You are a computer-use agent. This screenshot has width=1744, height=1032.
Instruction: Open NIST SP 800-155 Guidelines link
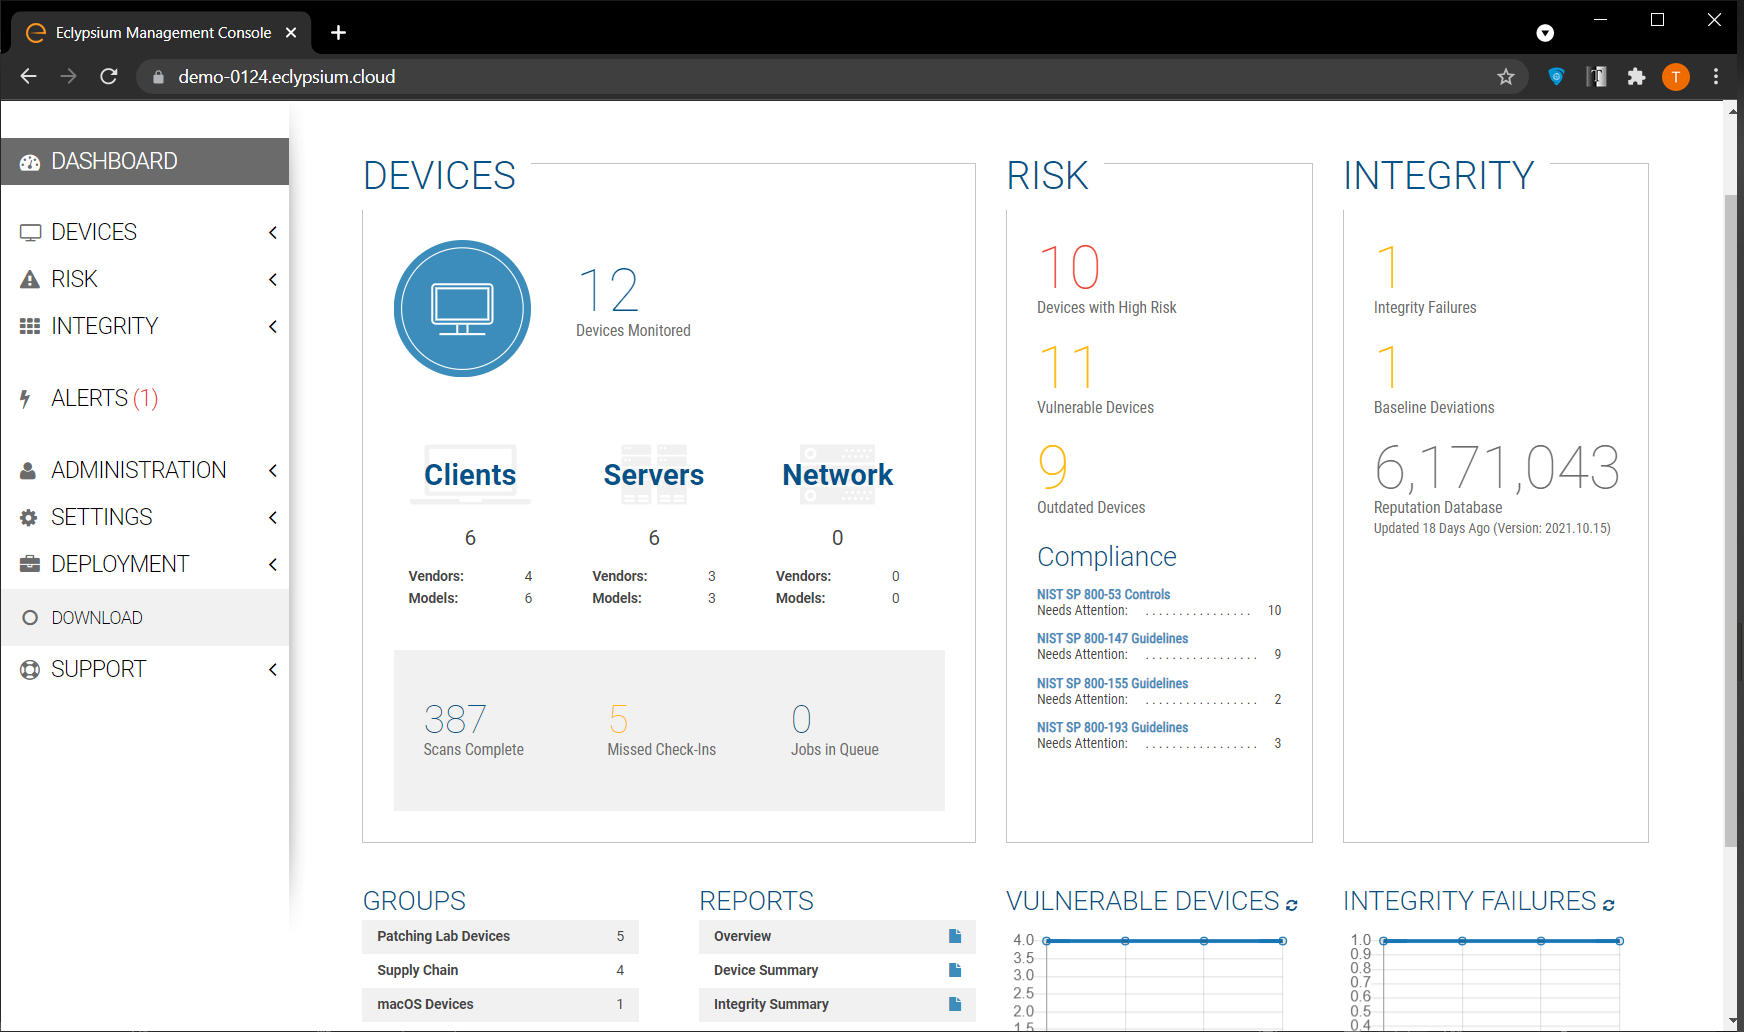[x=1112, y=683]
